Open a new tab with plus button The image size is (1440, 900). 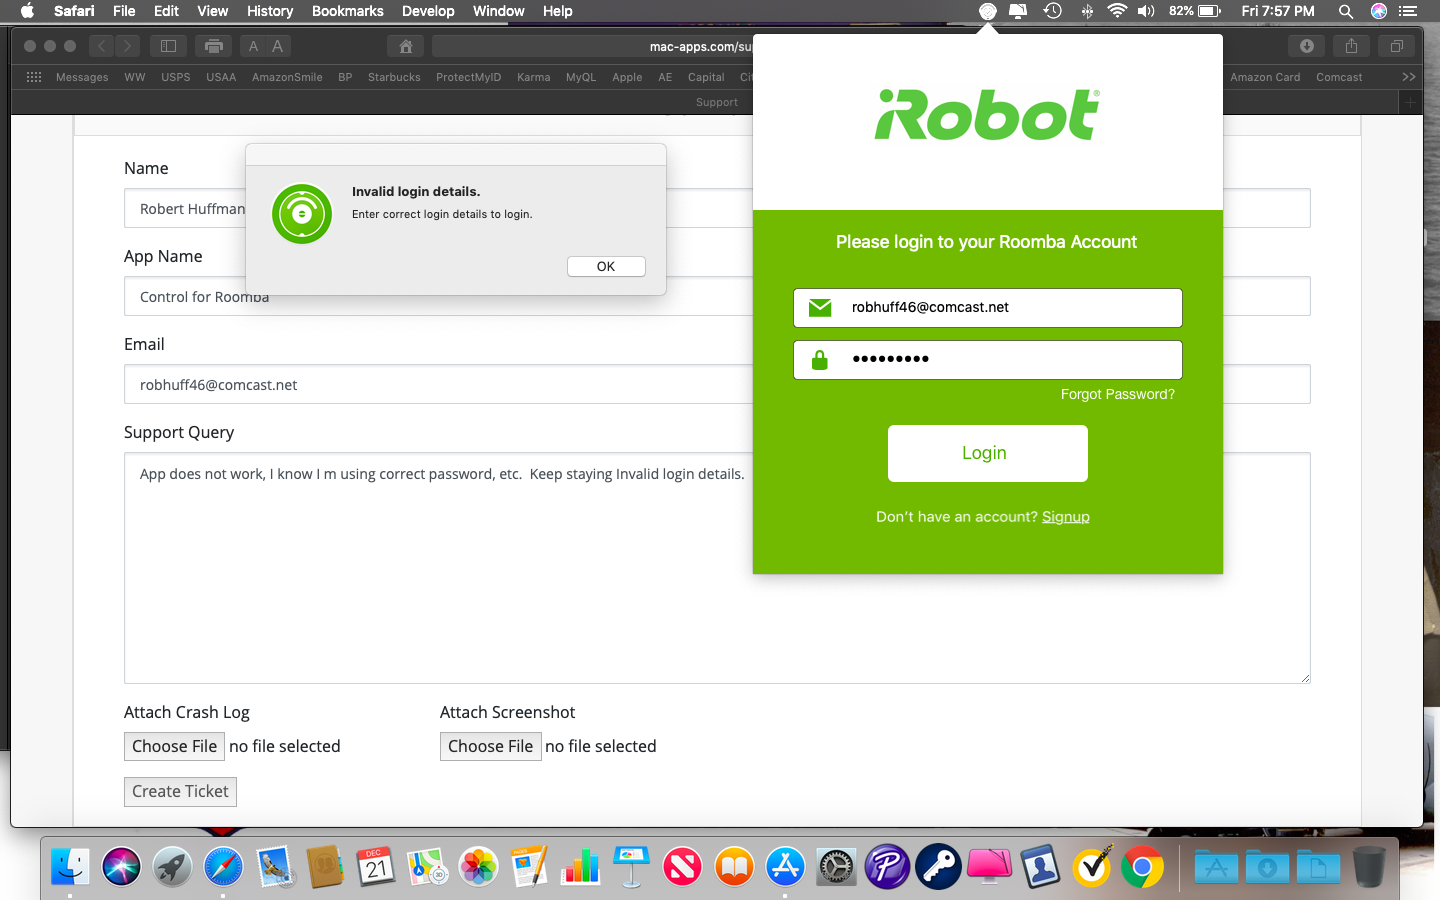coord(1410,102)
